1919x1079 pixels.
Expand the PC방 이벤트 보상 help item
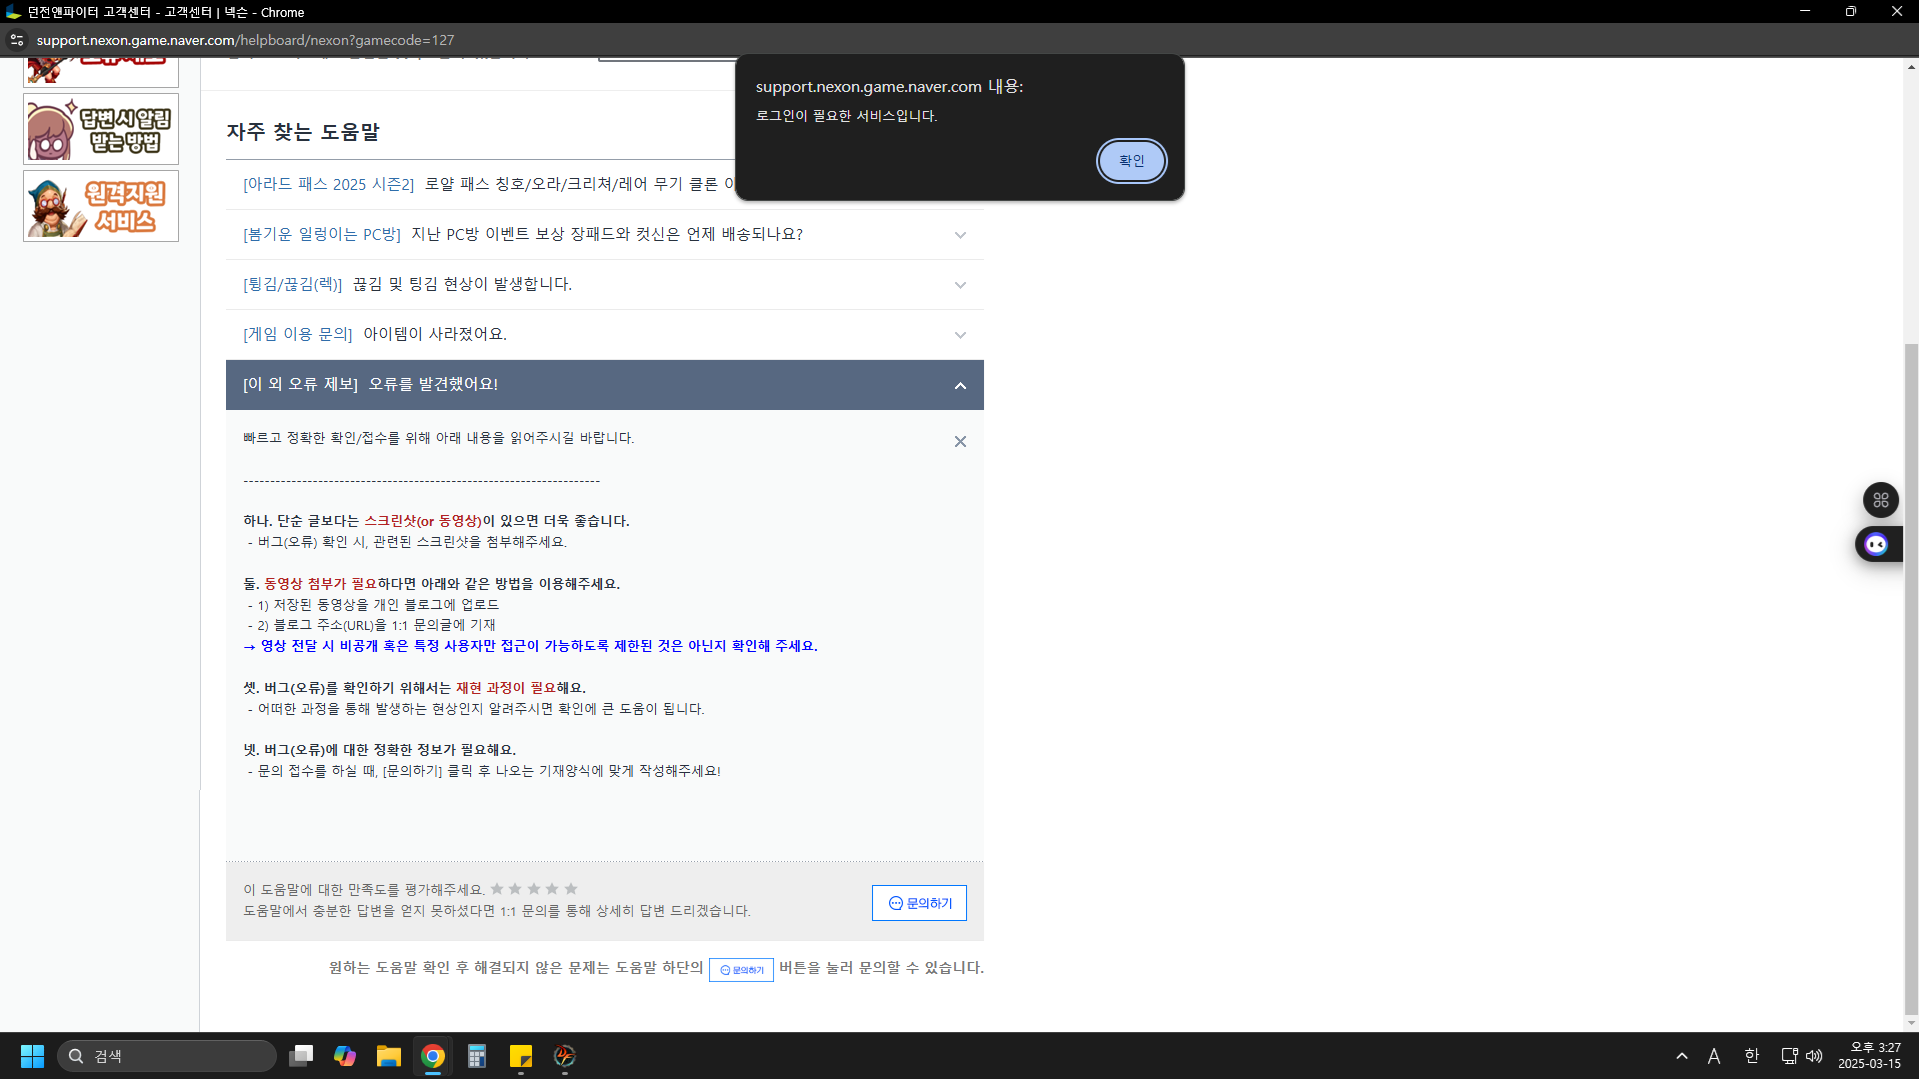point(960,235)
